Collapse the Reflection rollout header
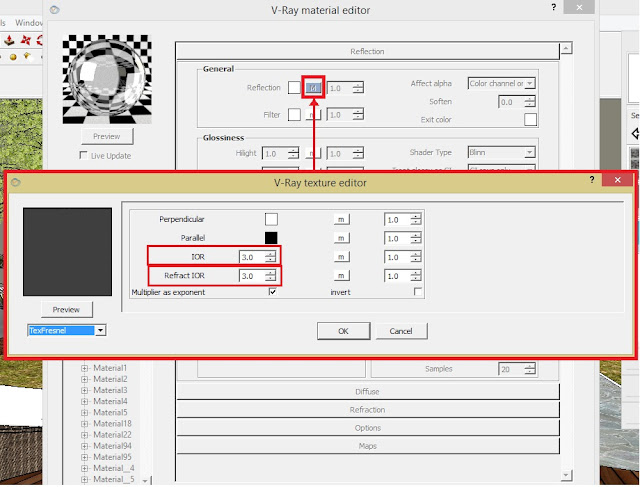Image resolution: width=640 pixels, height=487 pixels. coord(367,51)
